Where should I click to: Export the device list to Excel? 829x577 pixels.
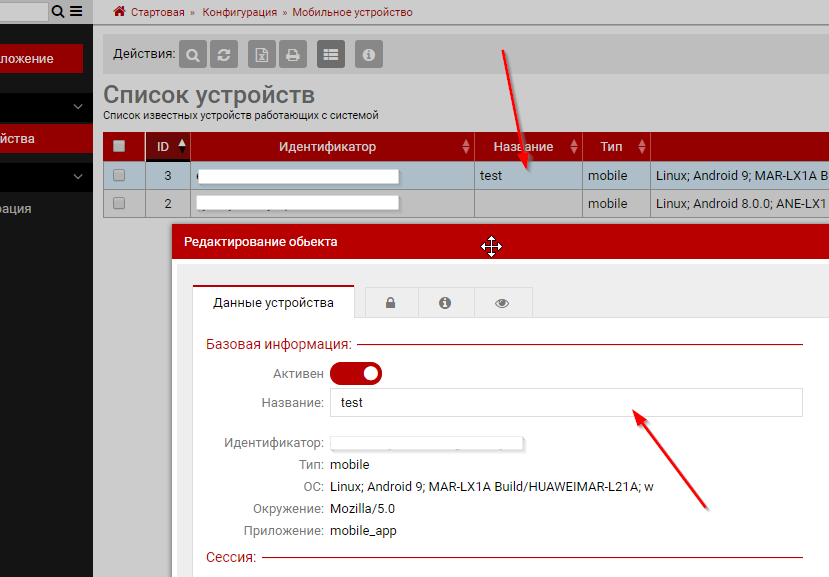tap(262, 55)
